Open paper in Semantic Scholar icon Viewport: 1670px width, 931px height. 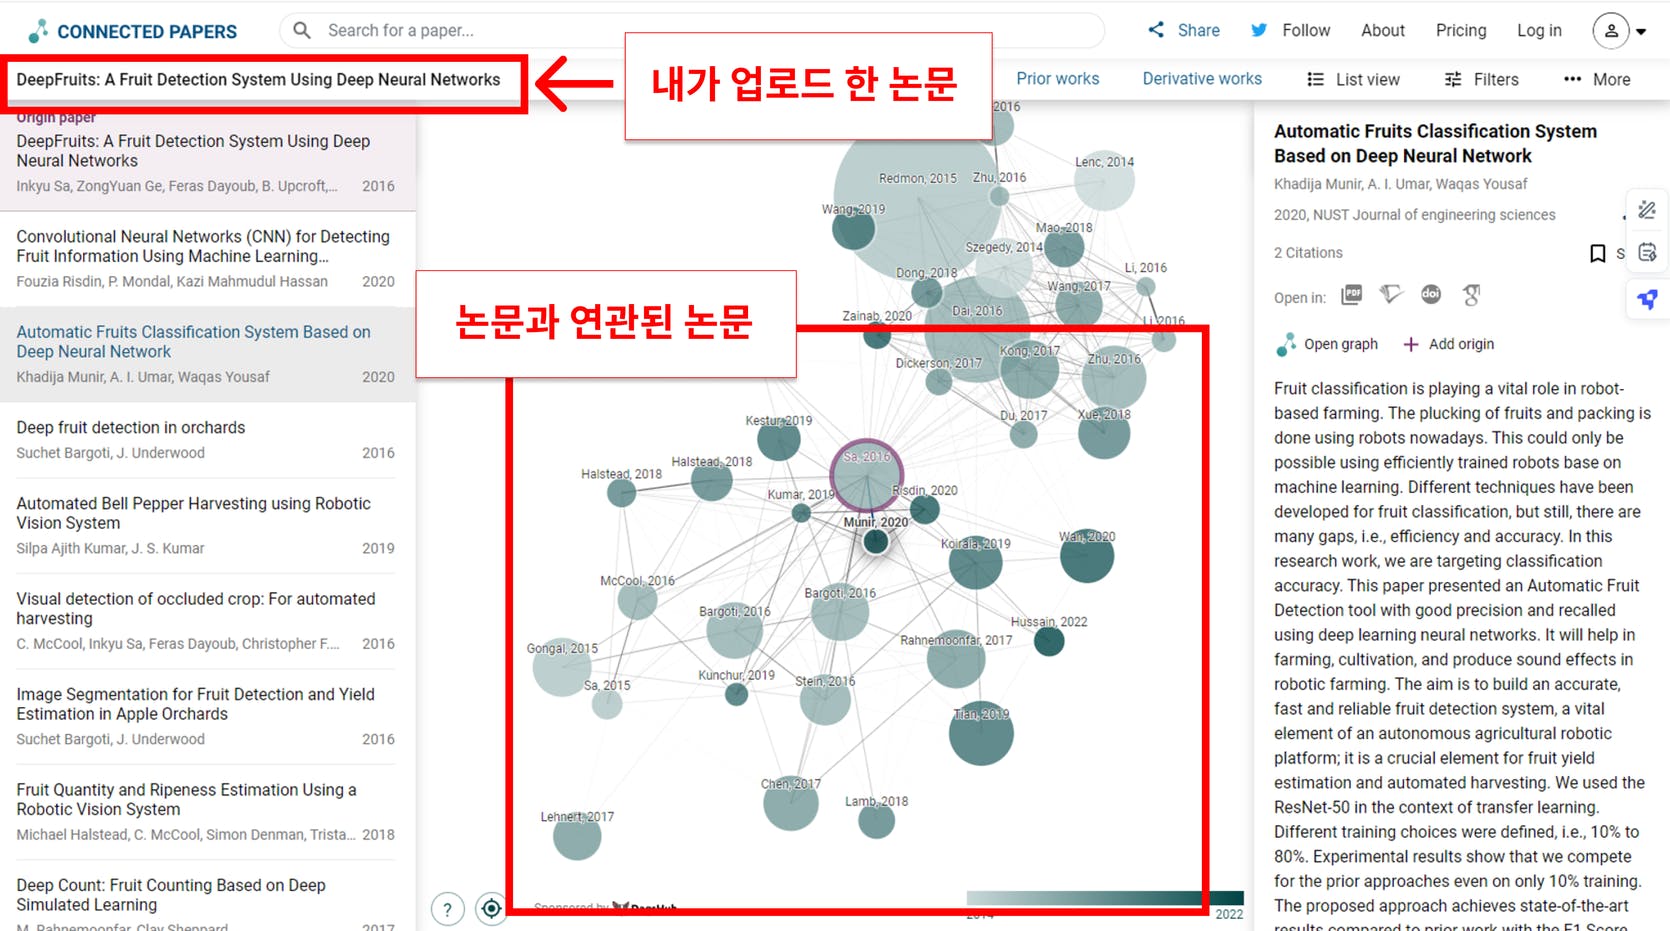1391,294
